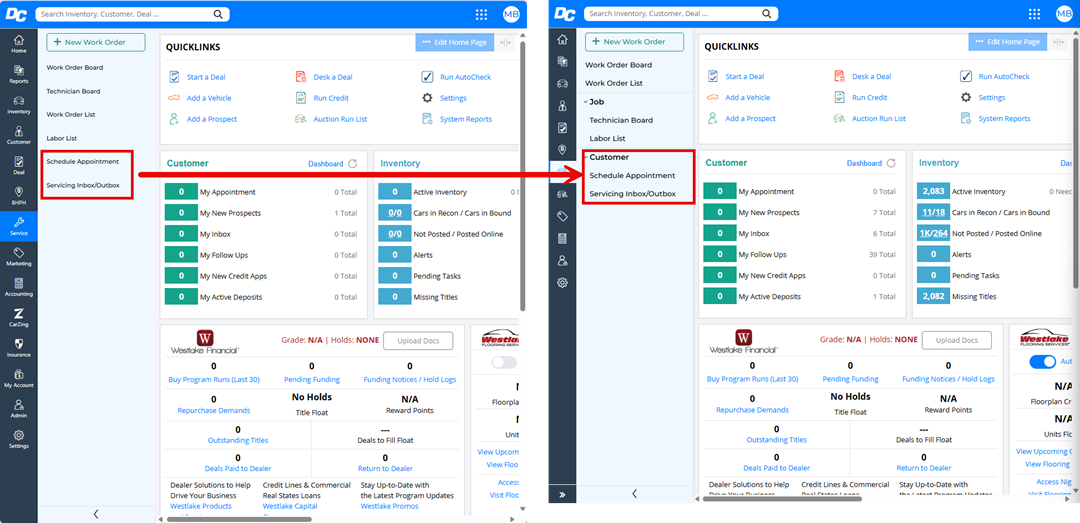1080x523 pixels.
Task: Open Labor List in the right screenshot
Action: [x=608, y=139]
